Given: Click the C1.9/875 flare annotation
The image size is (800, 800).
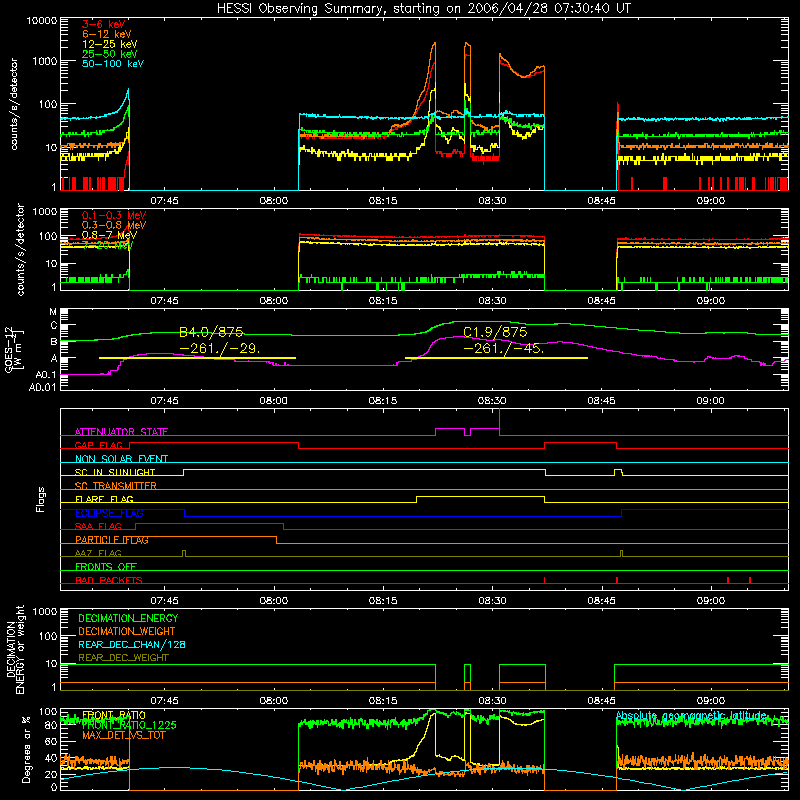Looking at the screenshot, I should click(x=495, y=333).
